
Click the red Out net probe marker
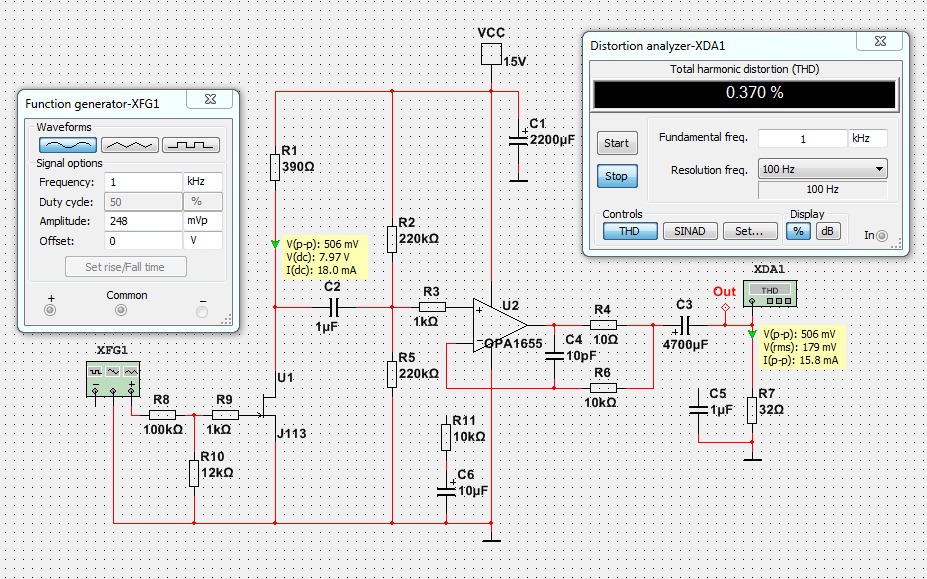tap(725, 307)
